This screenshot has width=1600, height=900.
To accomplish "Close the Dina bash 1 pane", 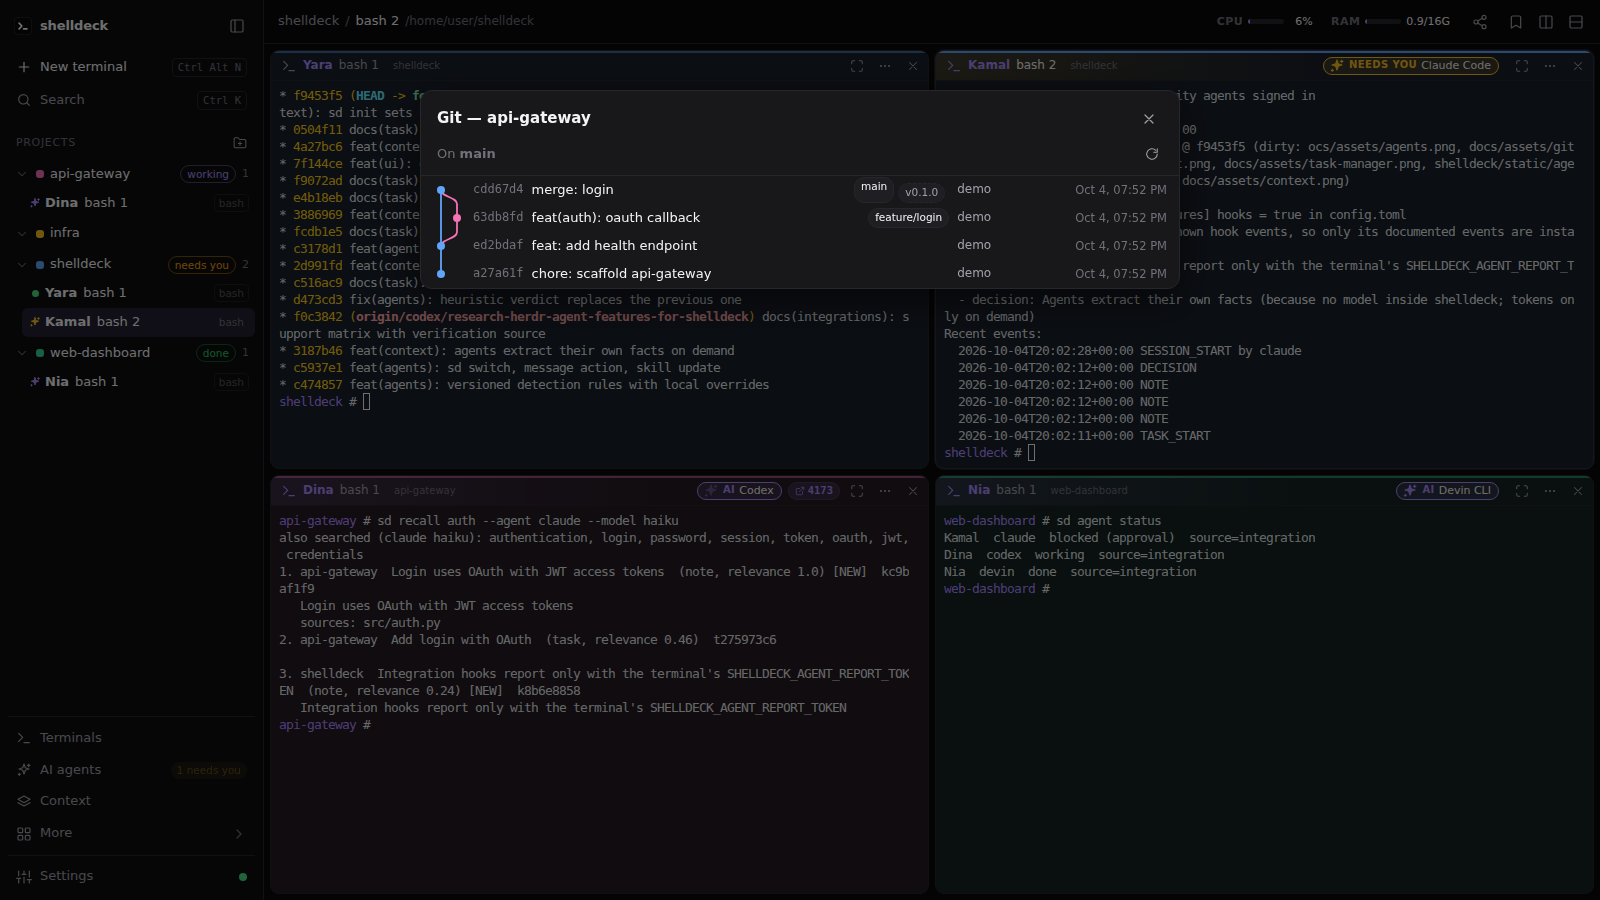I will 913,491.
